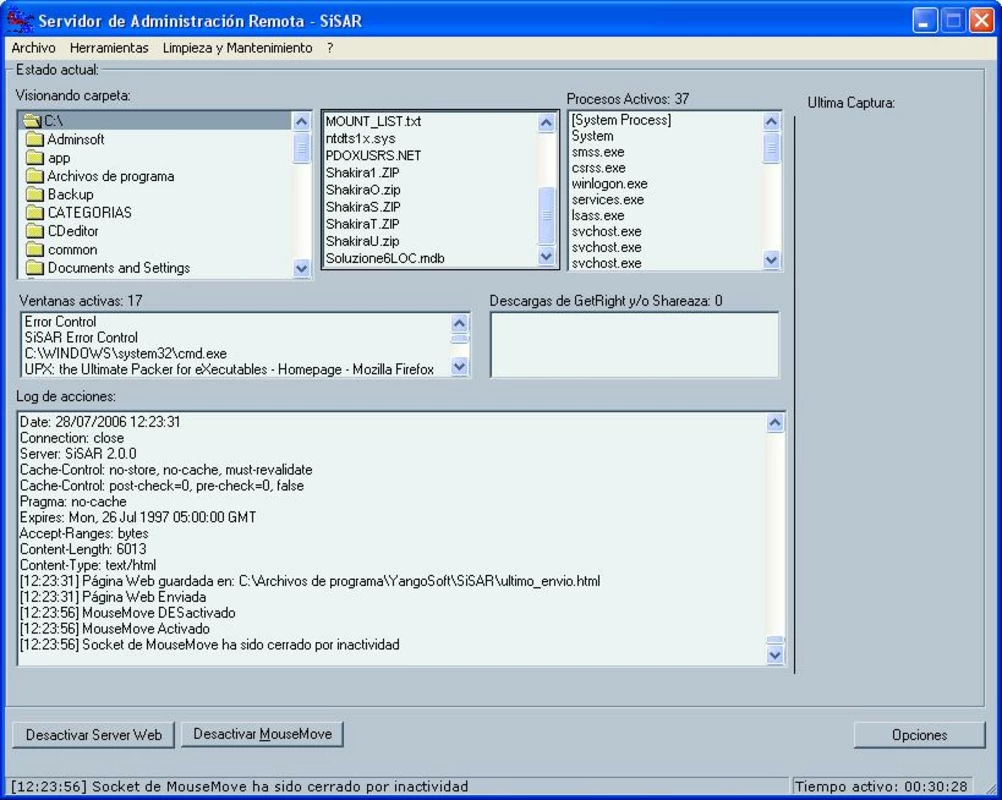The image size is (1002, 800).
Task: Select services.exe process
Action: [608, 200]
